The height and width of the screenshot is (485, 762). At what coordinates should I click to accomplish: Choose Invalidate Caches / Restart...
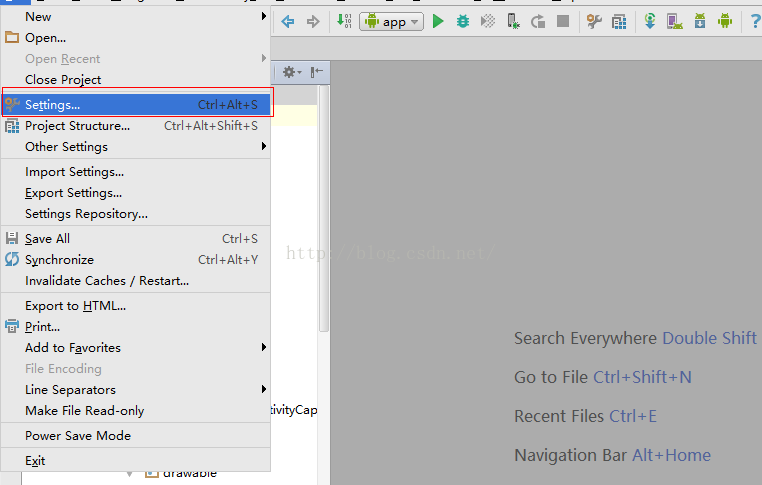click(x=136, y=280)
